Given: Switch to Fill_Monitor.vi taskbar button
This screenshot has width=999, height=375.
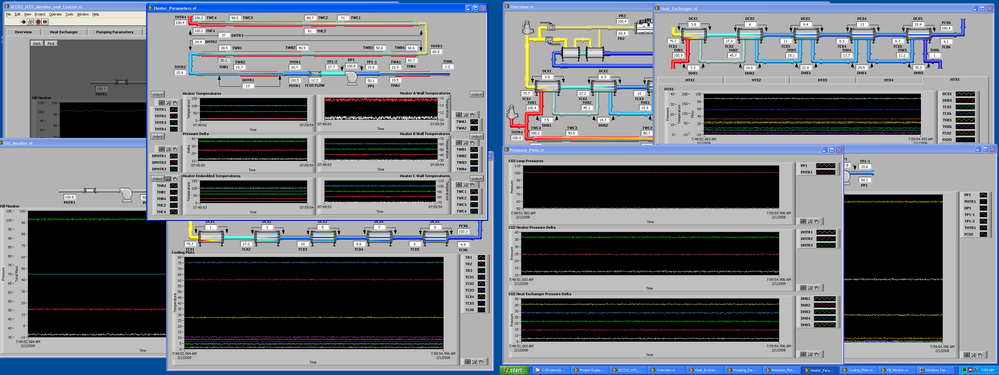Looking at the screenshot, I should [896, 370].
